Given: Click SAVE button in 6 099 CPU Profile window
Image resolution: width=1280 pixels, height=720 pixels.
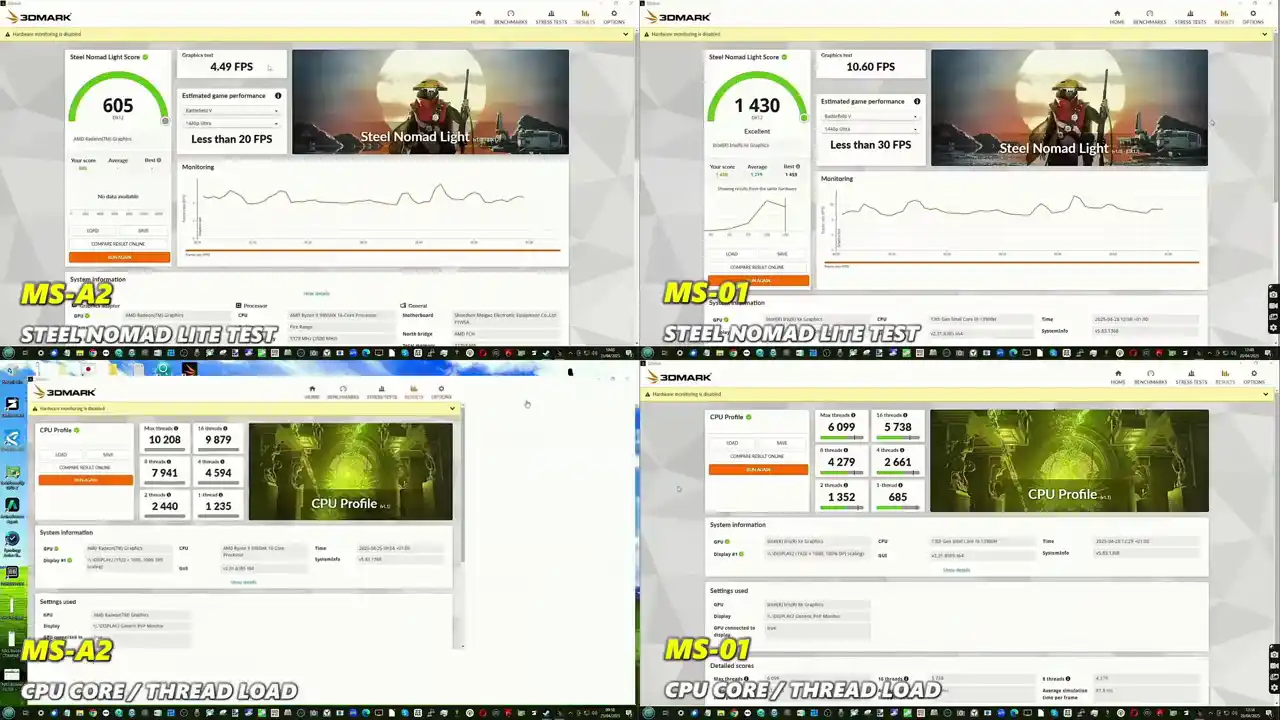Looking at the screenshot, I should tap(782, 443).
